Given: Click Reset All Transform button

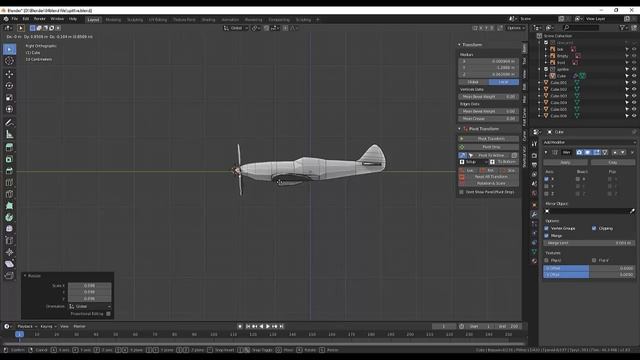Looking at the screenshot, I should [491, 177].
